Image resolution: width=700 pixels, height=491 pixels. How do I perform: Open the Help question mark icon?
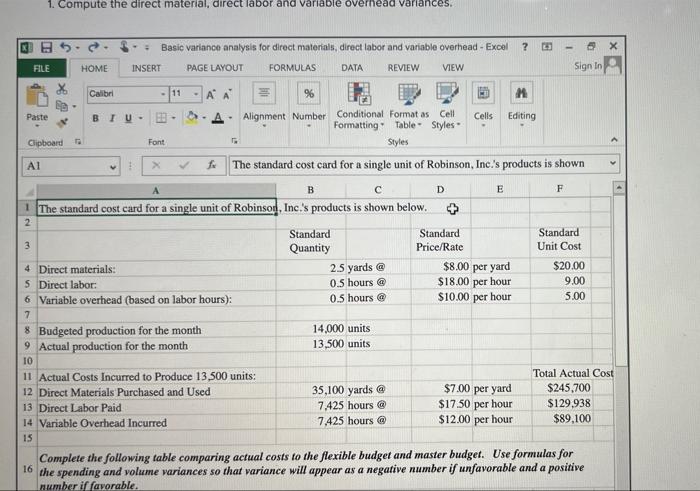click(525, 46)
